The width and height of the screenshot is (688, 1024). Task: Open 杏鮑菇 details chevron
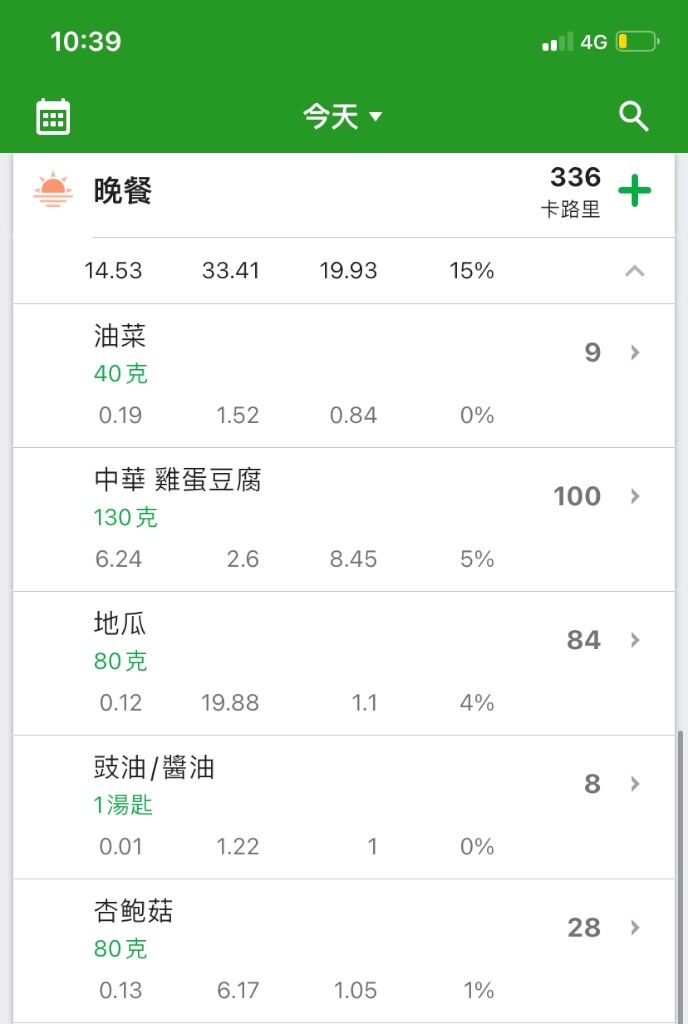click(x=634, y=927)
